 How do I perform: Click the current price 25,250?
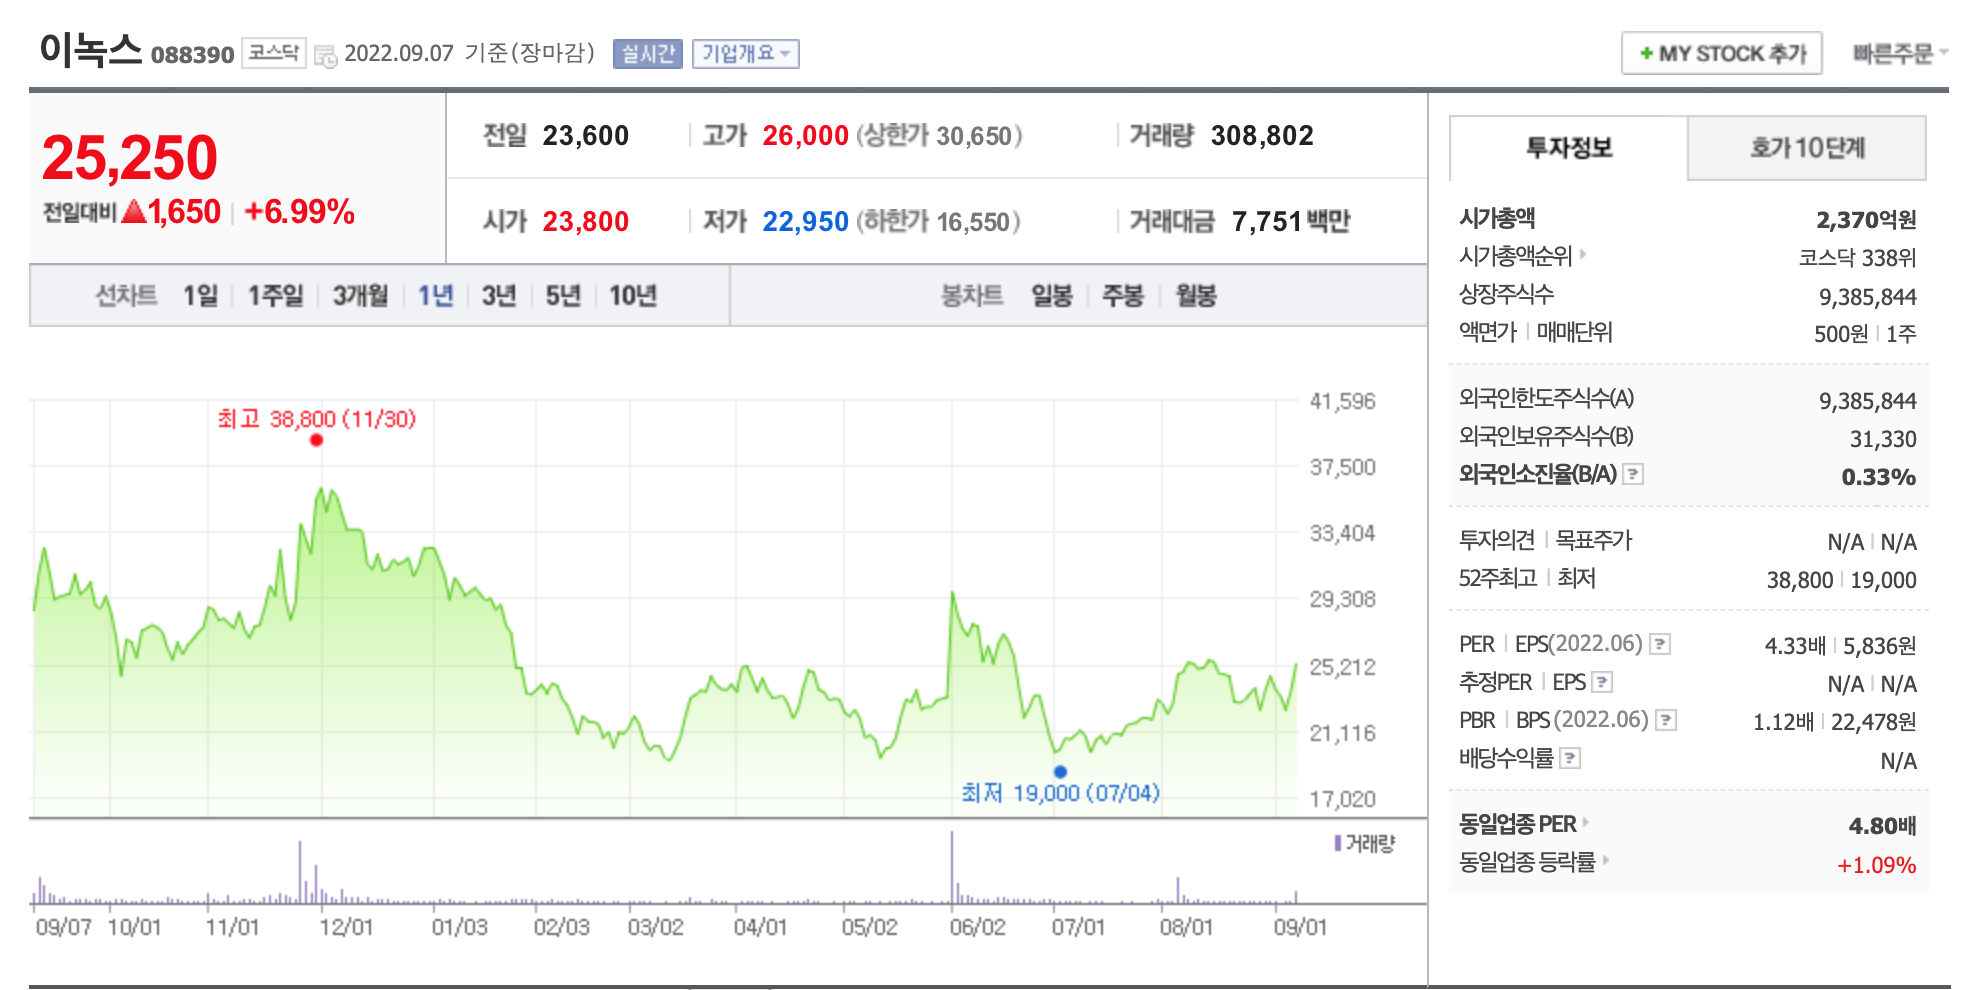(130, 158)
